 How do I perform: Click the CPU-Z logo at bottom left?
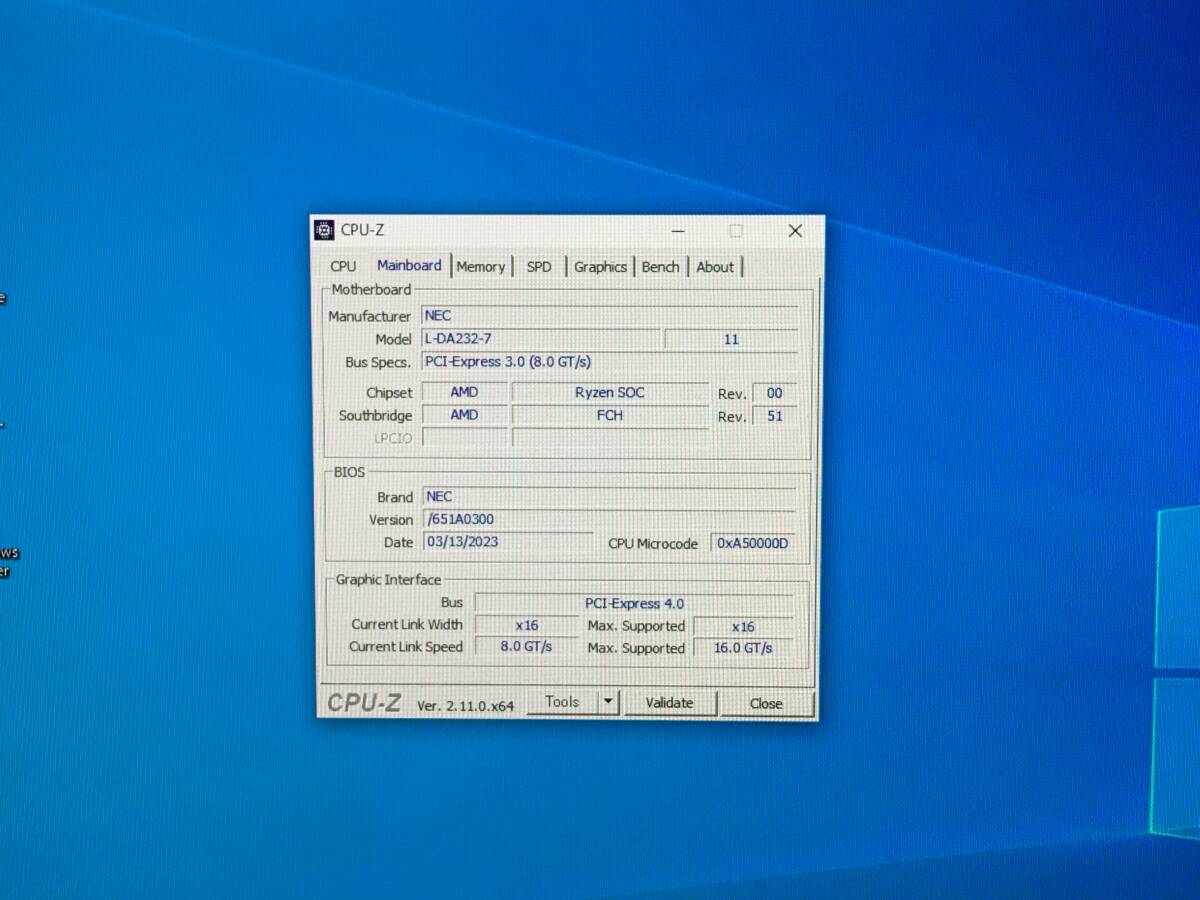tap(364, 704)
